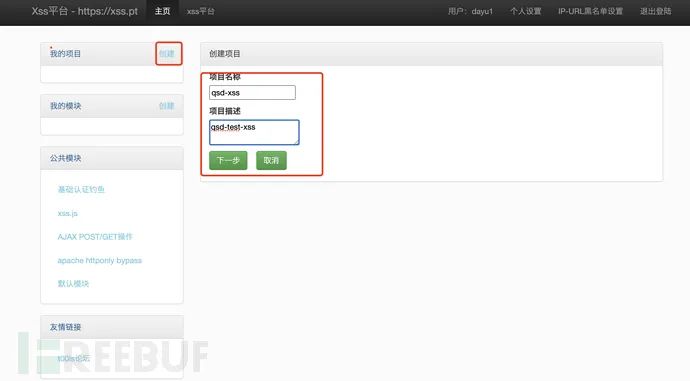The width and height of the screenshot is (690, 381).
Task: Click 创建 link beside 我的项目
Action: click(167, 54)
